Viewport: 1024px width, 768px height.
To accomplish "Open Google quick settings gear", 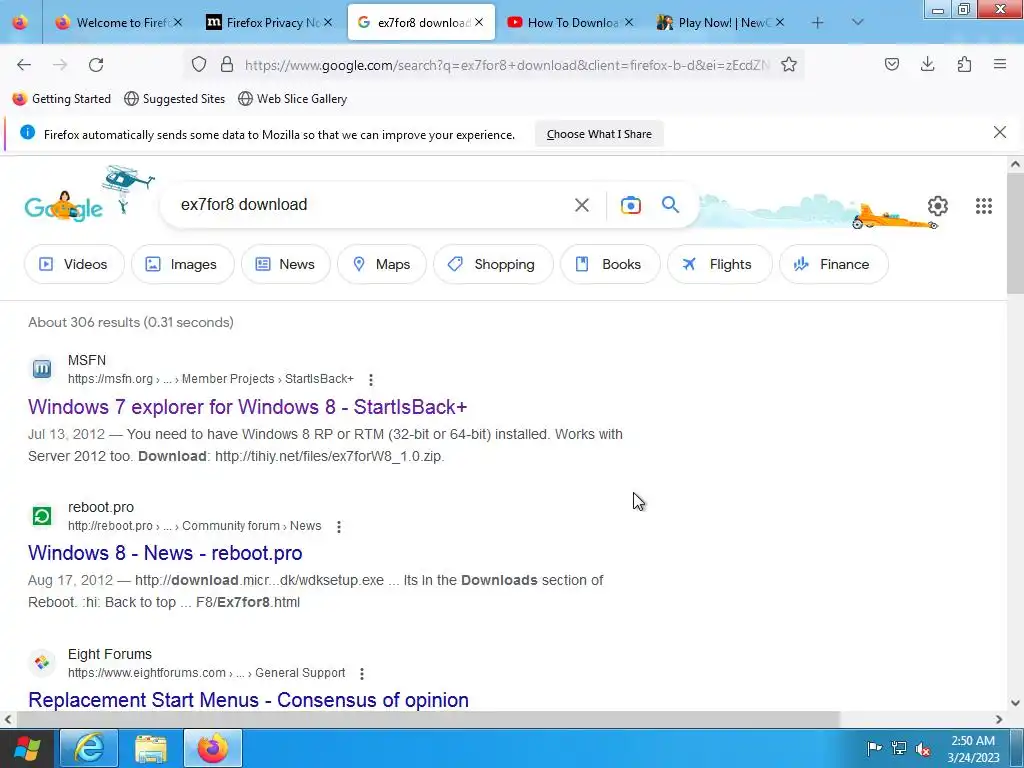I will click(938, 206).
